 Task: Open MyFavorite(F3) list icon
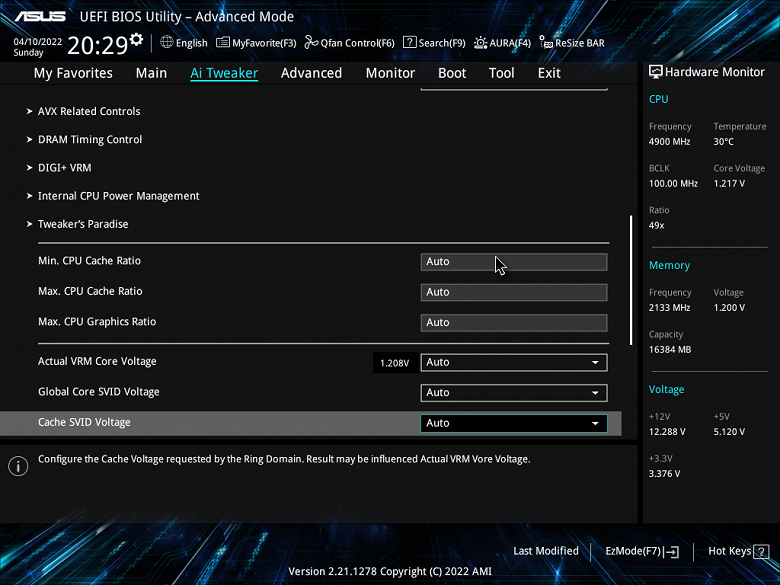point(222,43)
